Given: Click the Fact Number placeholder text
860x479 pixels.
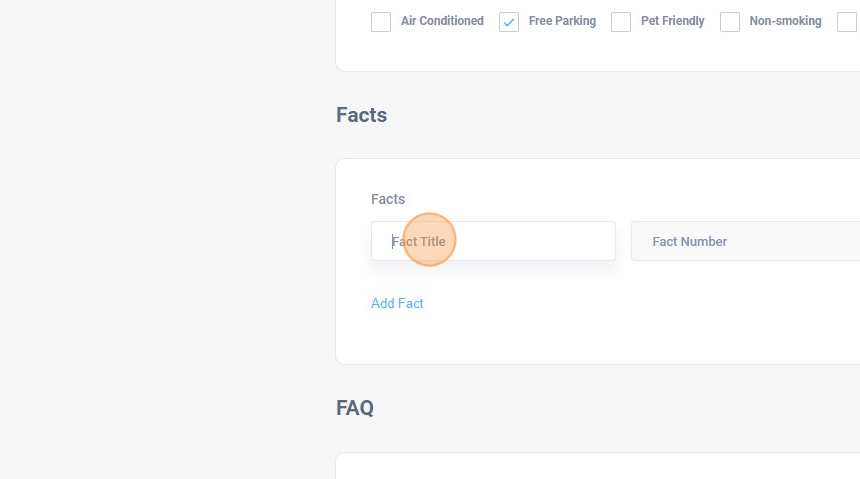Looking at the screenshot, I should (689, 241).
